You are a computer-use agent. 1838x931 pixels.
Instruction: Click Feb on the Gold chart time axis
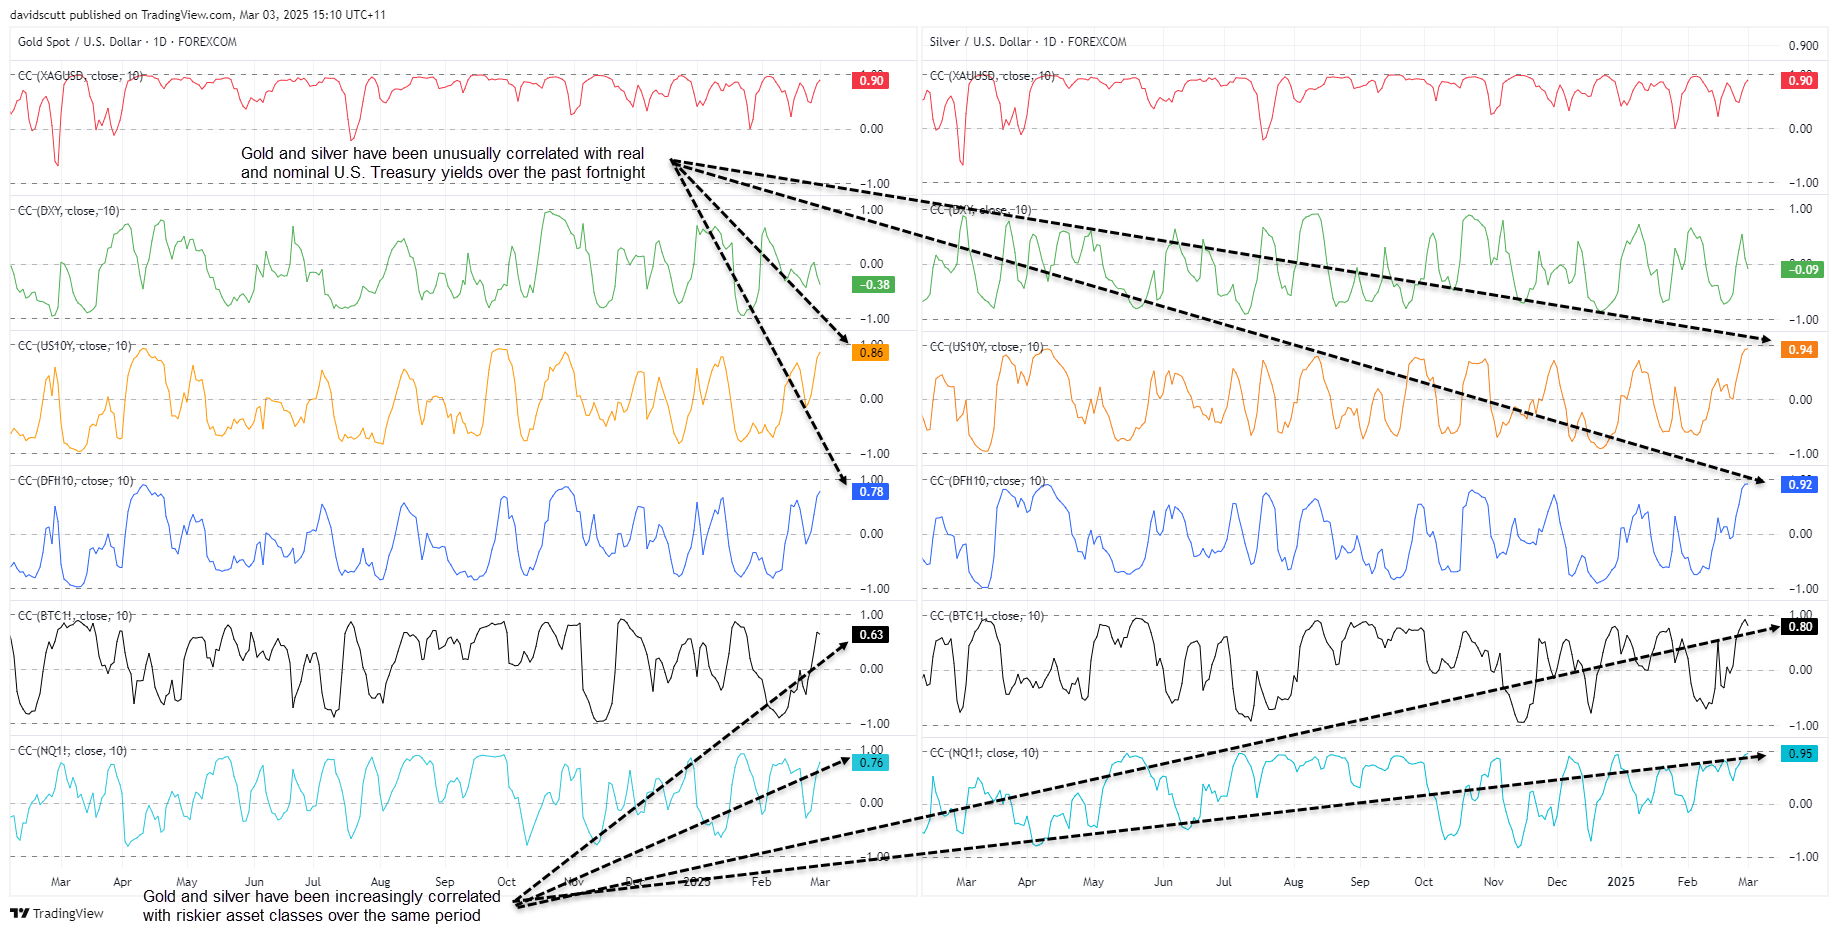(x=761, y=882)
